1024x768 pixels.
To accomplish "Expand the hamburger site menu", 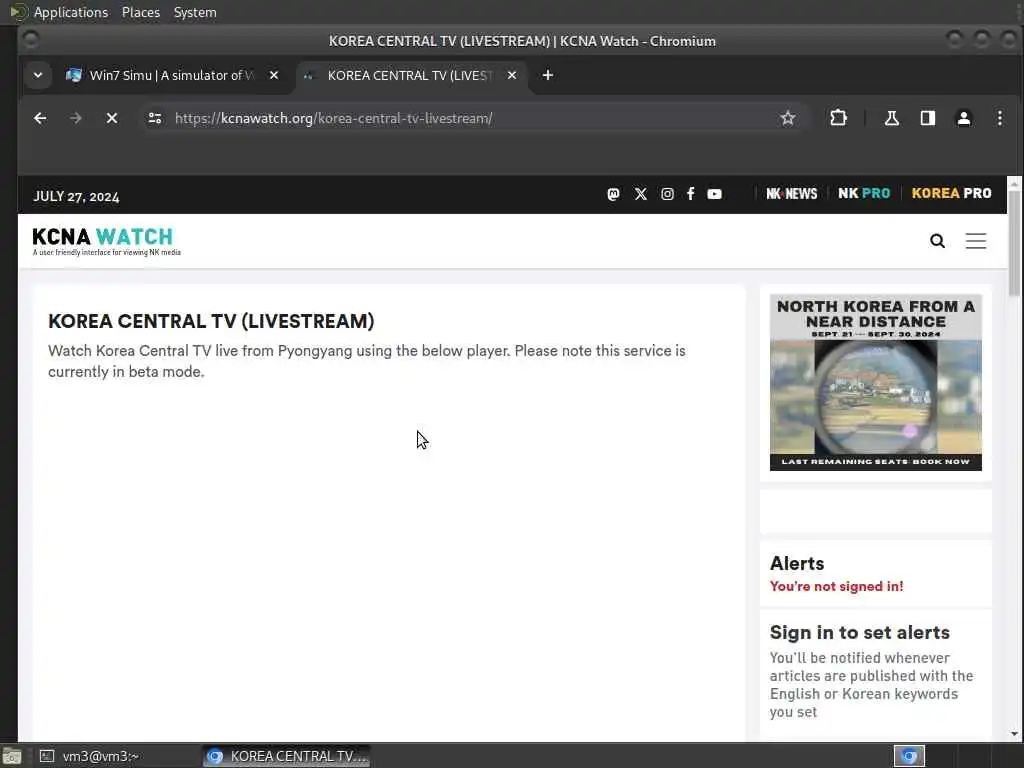I will click(976, 241).
